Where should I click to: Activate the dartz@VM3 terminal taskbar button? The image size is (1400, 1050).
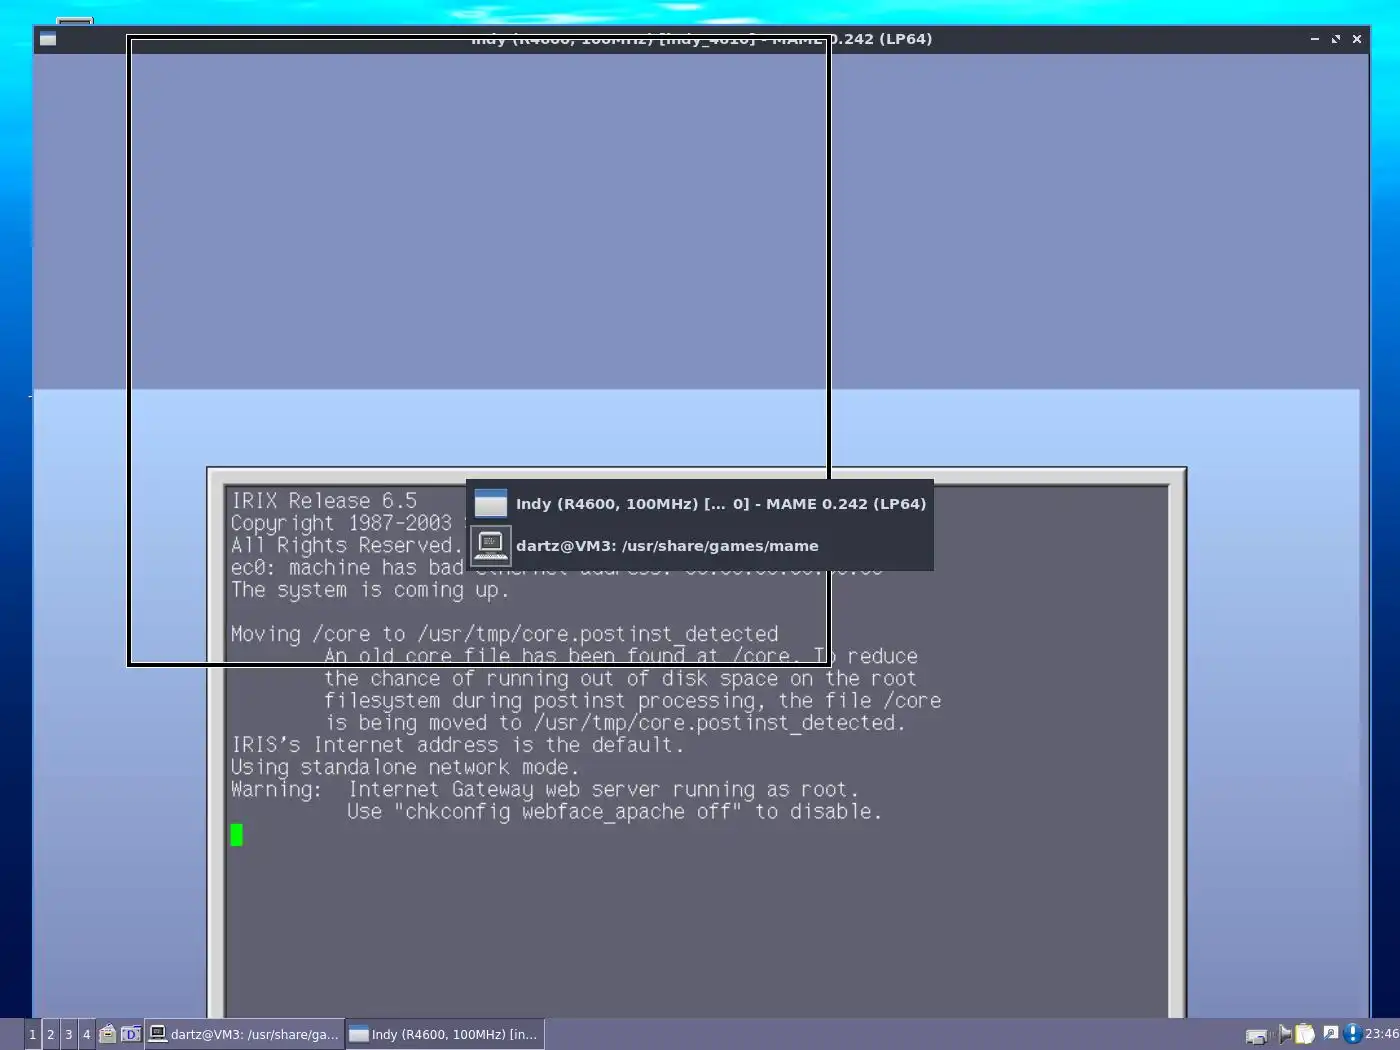coord(244,1034)
